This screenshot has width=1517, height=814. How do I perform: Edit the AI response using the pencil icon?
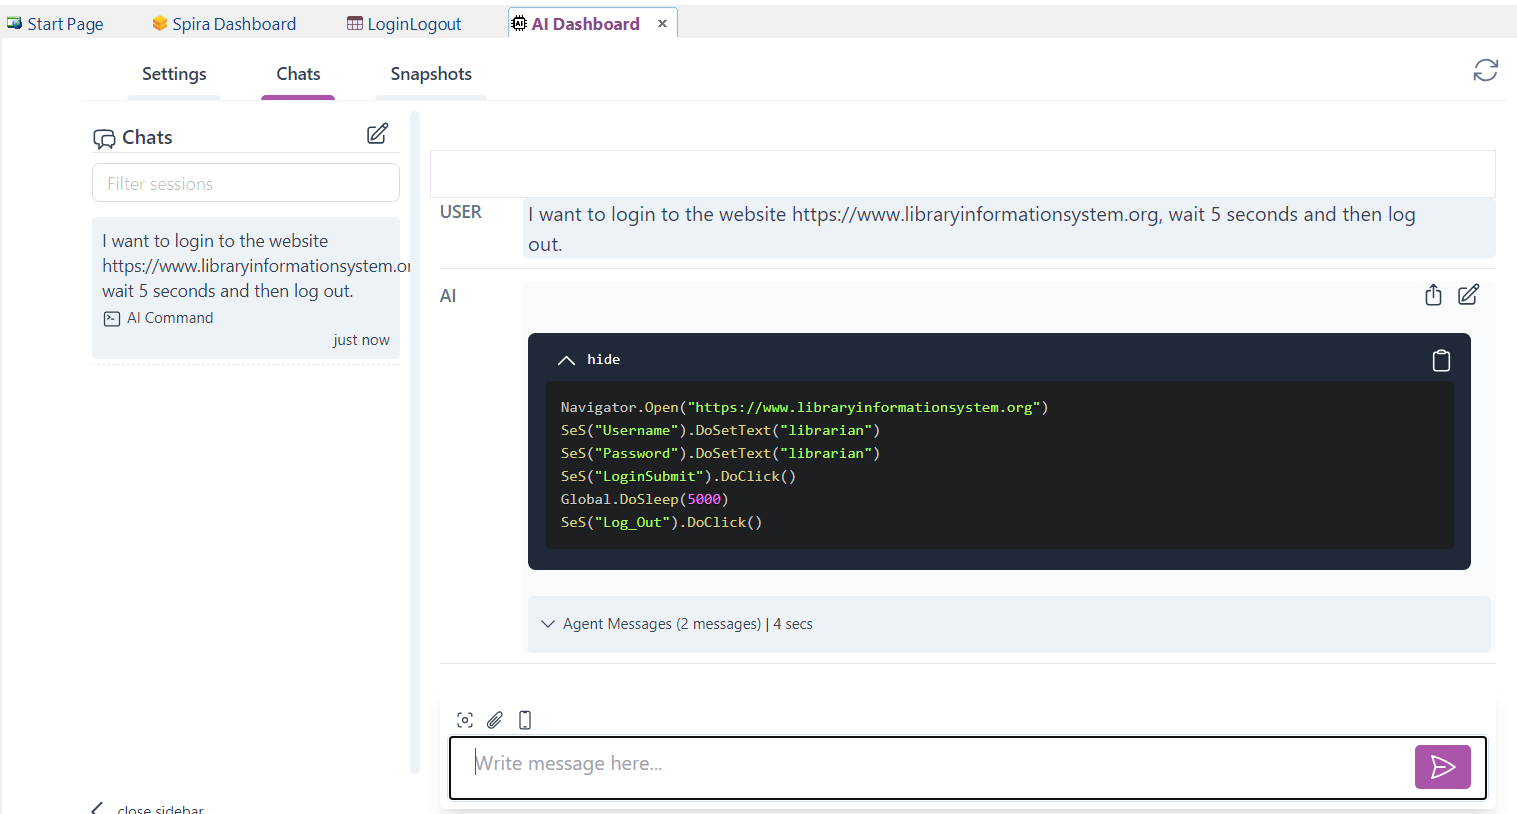pyautogui.click(x=1467, y=295)
